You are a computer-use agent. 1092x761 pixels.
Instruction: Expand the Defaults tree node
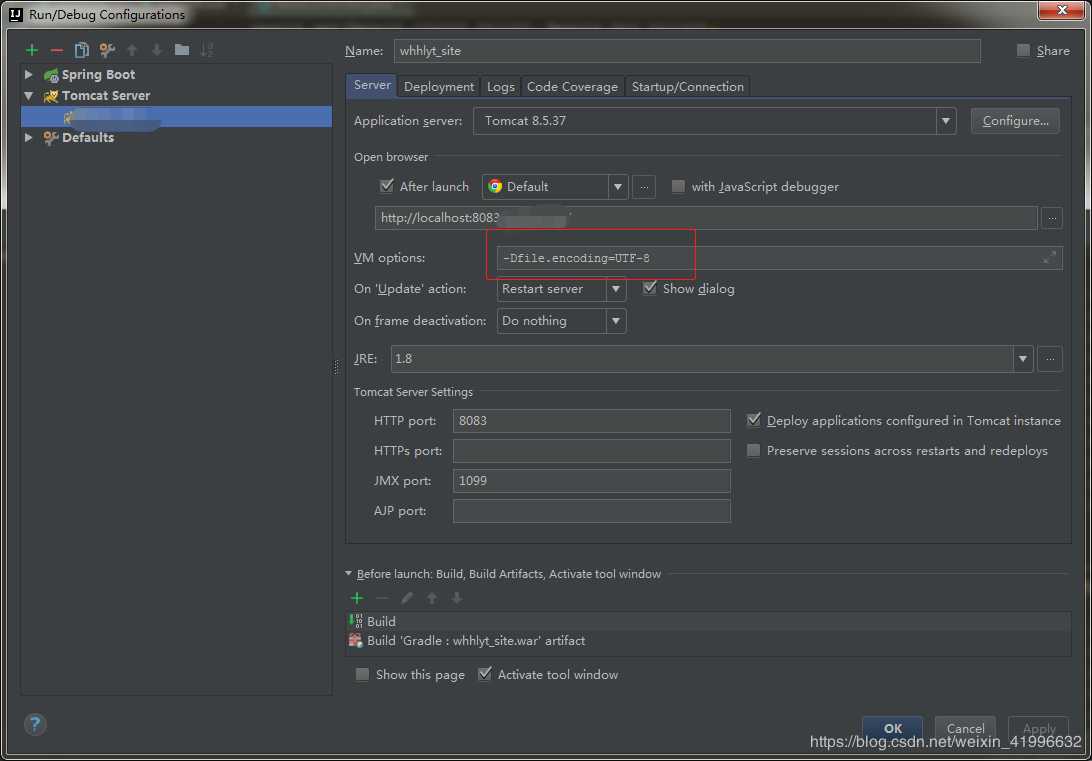click(x=29, y=137)
